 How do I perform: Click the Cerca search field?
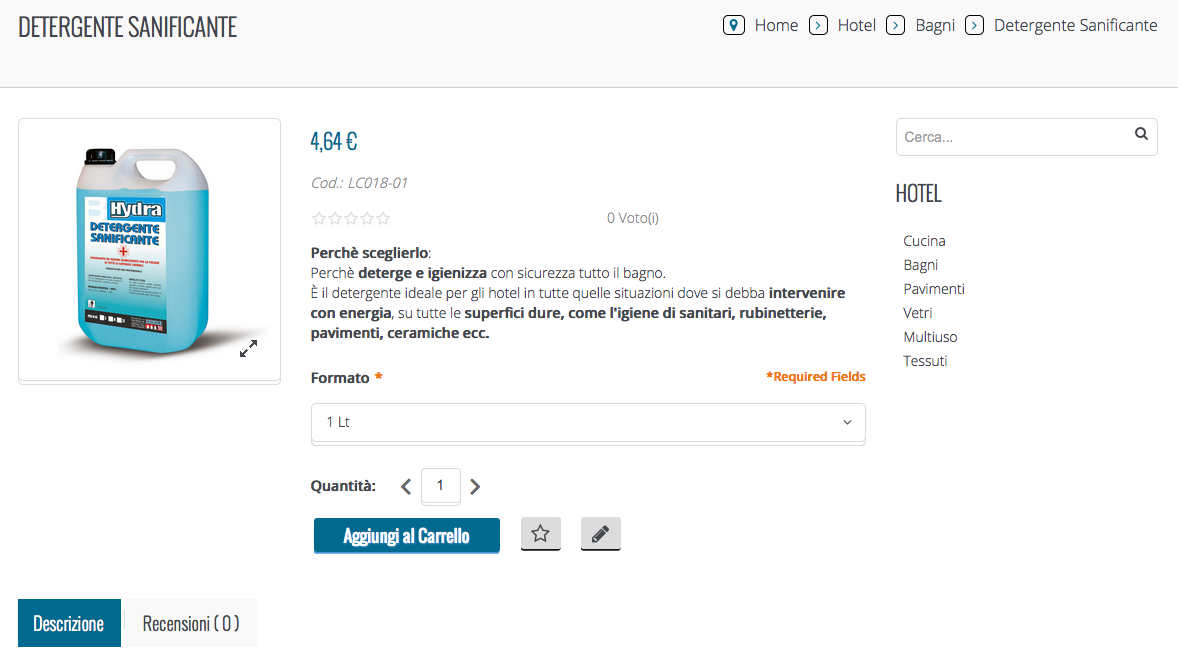coord(1012,137)
